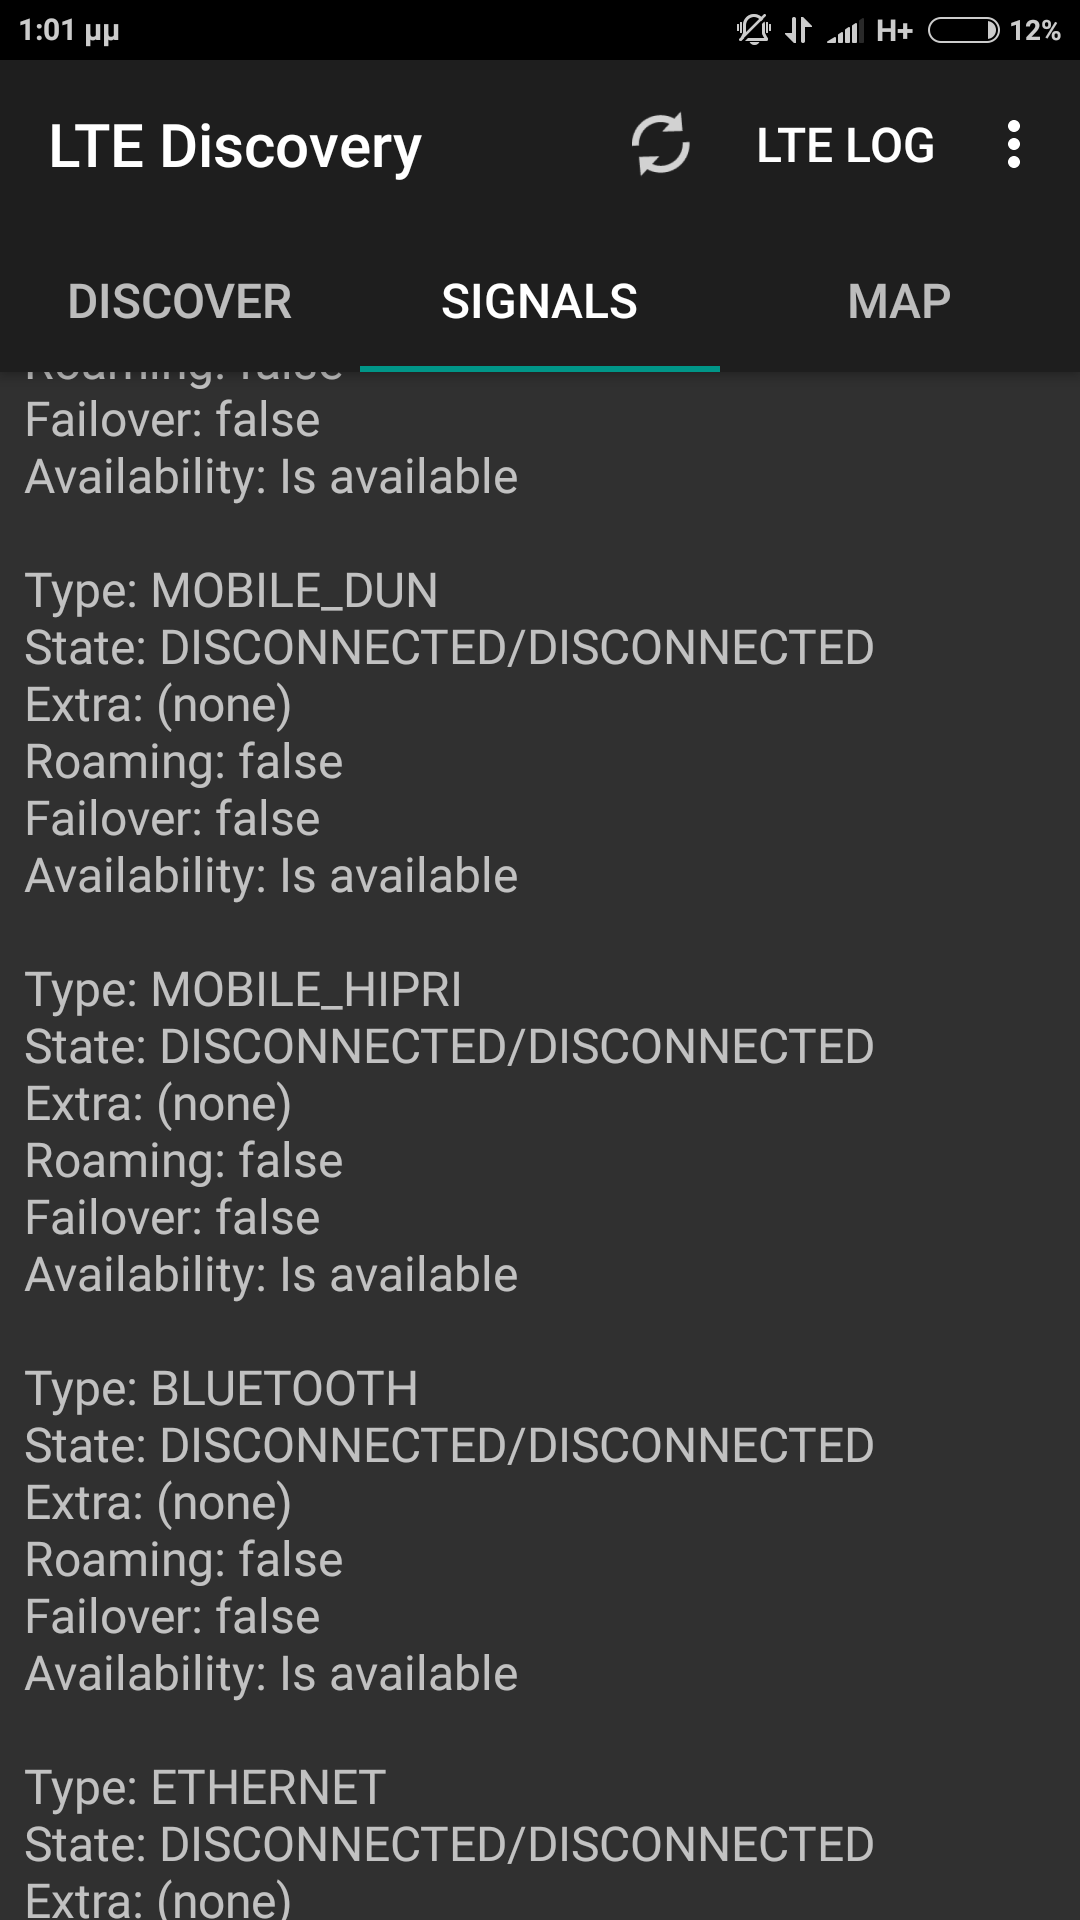Tap the data transfer arrows icon
Screen dimensions: 1080x1920
click(x=798, y=30)
